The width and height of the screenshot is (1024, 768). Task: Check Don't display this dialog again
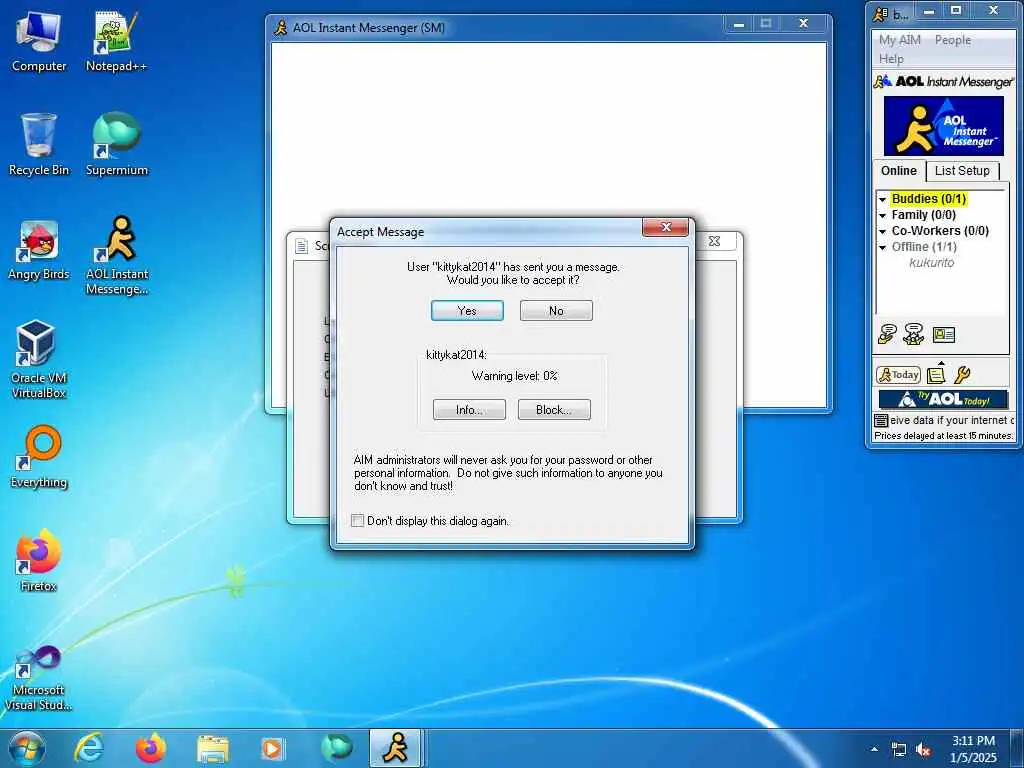[357, 520]
